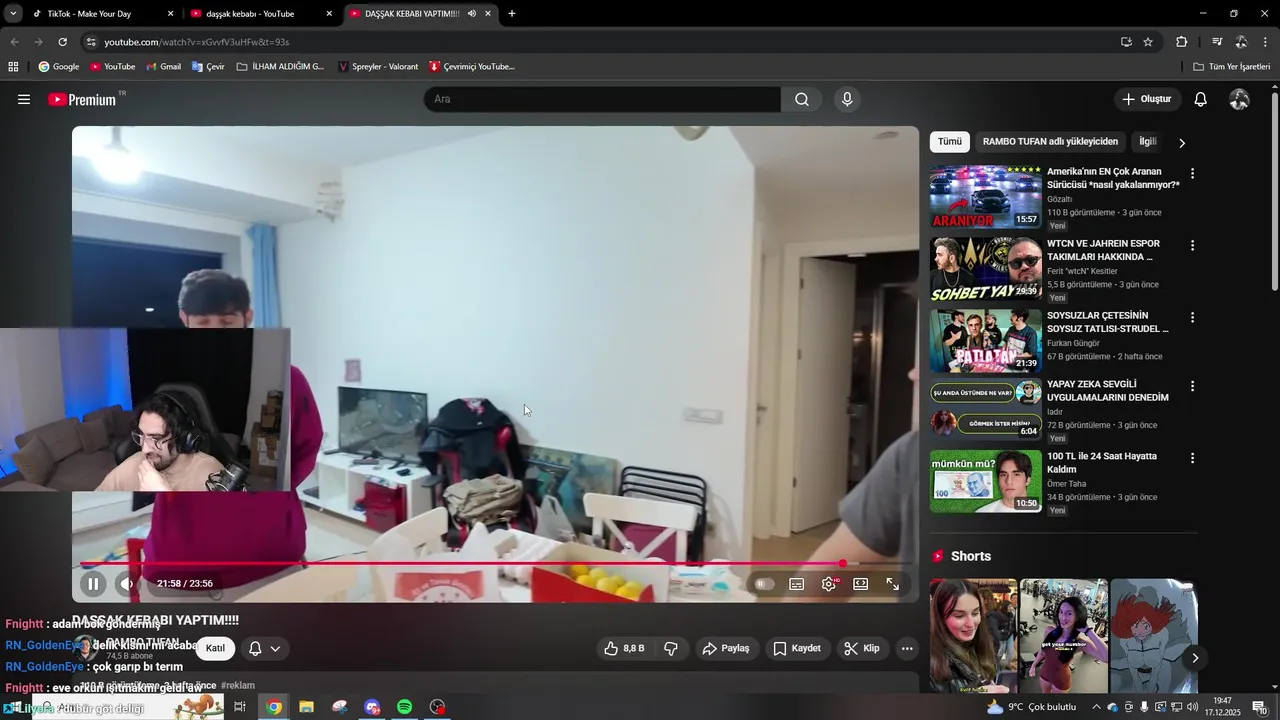Go back with the browser back arrow
Viewport: 1280px width, 720px height.
tap(14, 42)
